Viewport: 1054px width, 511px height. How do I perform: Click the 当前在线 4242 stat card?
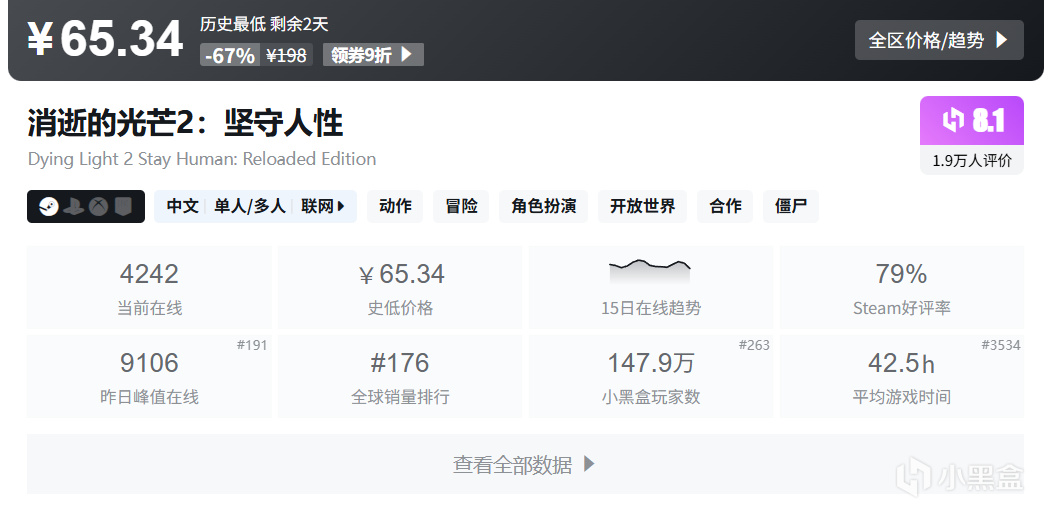149,287
